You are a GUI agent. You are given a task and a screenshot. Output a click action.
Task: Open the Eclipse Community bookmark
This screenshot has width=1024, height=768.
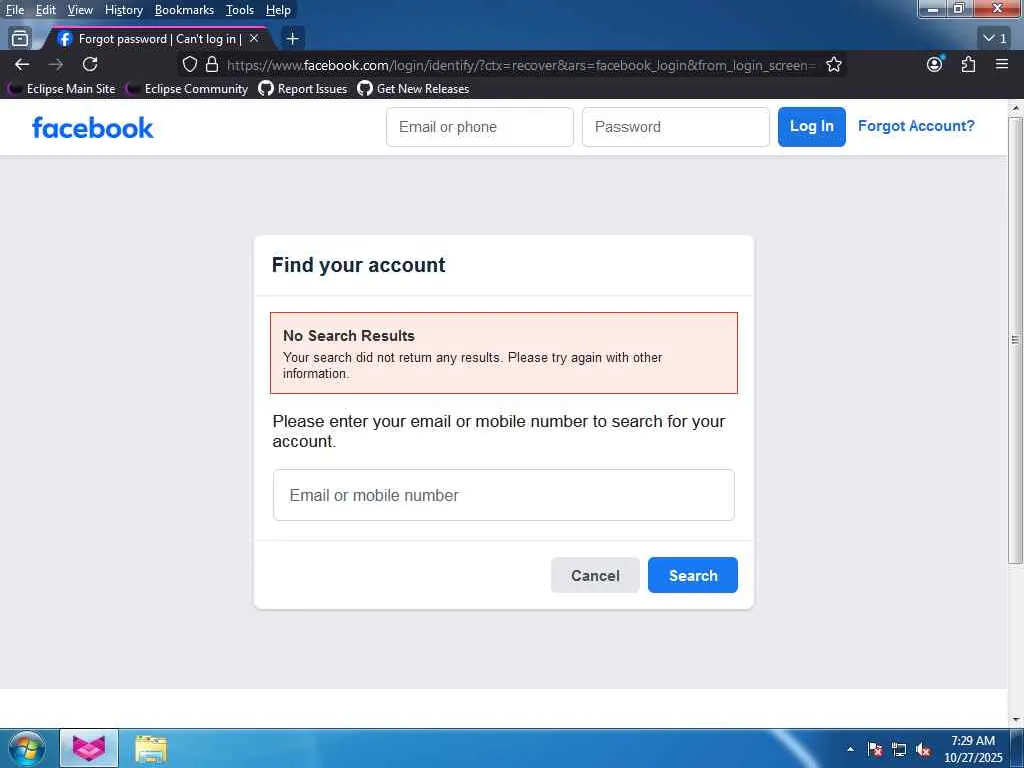(x=187, y=89)
